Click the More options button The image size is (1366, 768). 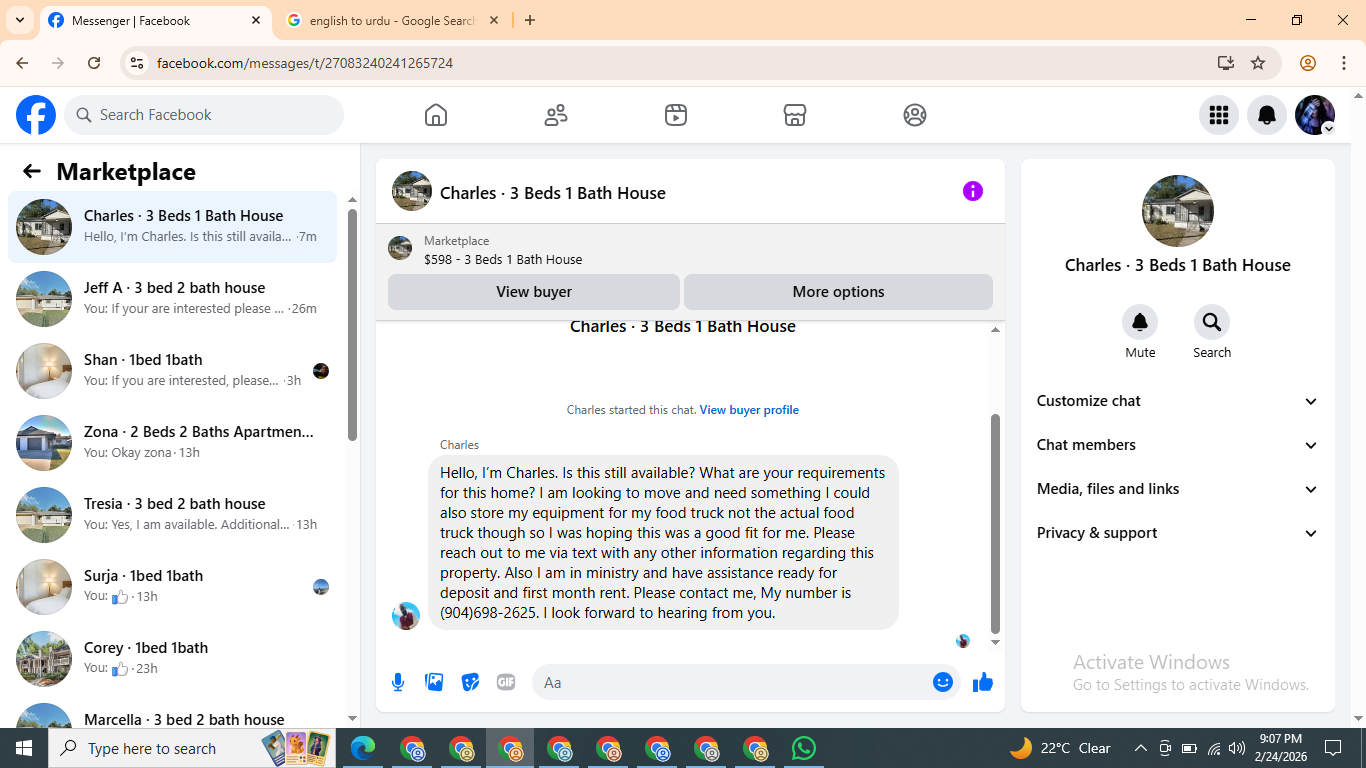[x=838, y=292]
